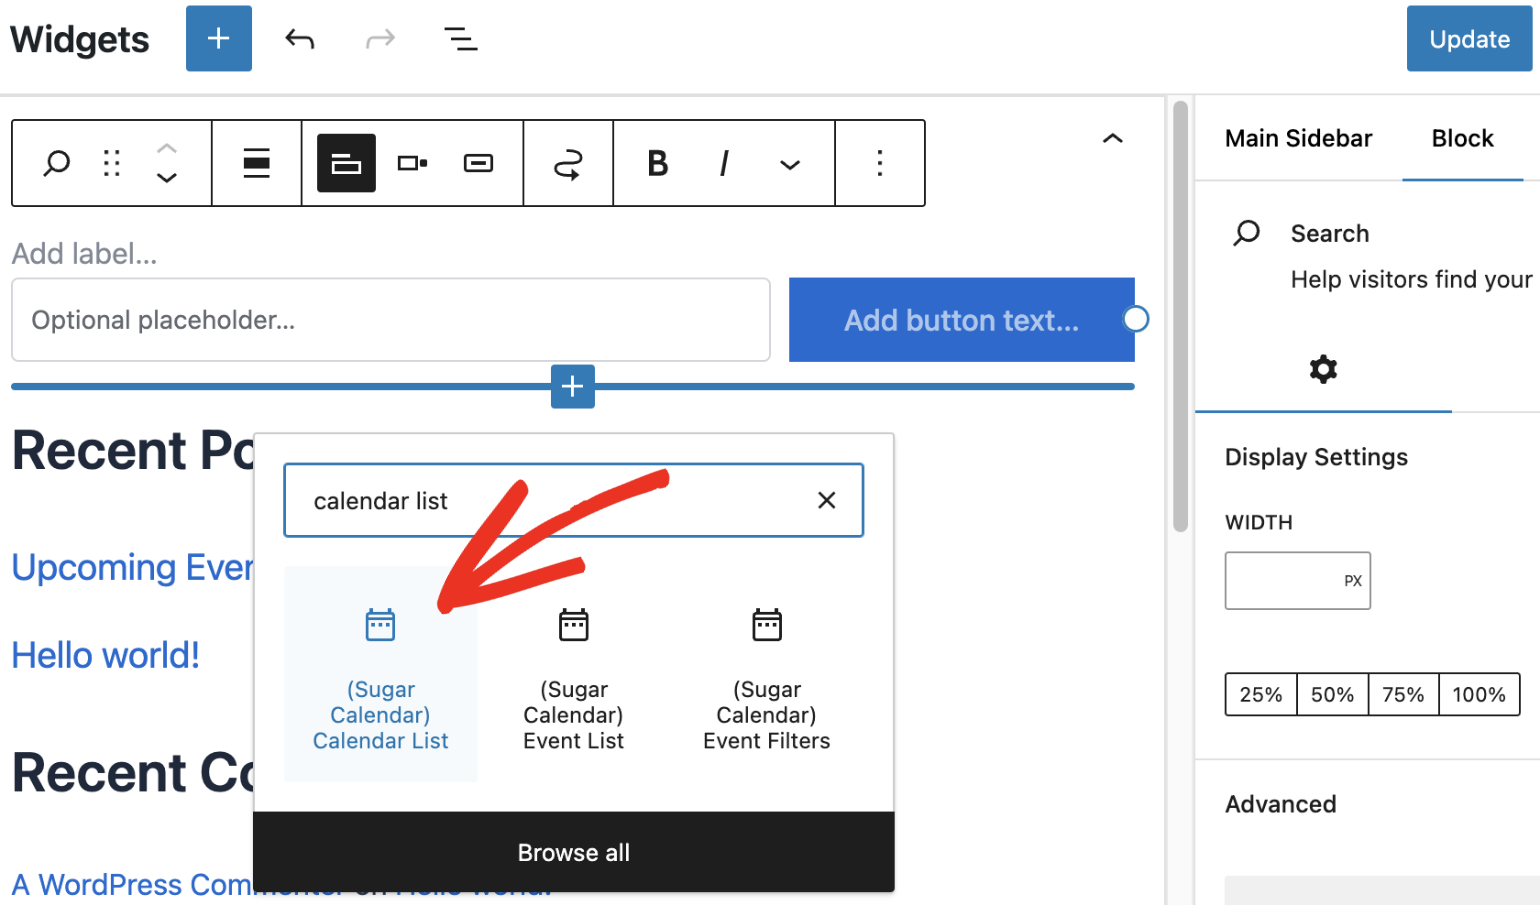The image size is (1540, 905).
Task: Open the list view outline
Action: 460,39
